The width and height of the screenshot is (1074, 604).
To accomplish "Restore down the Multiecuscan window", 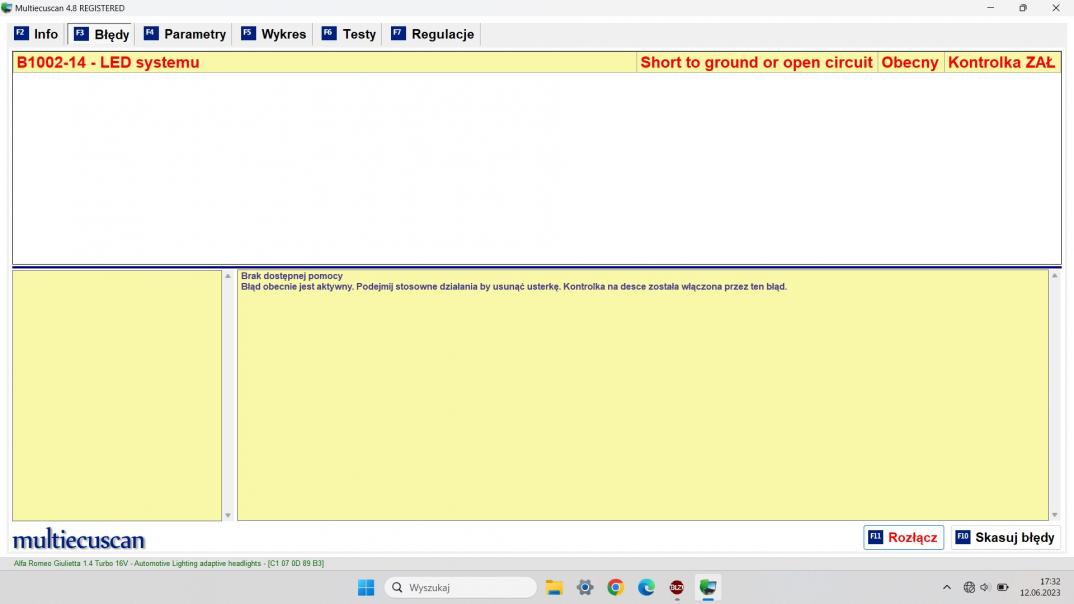I will coord(1023,8).
